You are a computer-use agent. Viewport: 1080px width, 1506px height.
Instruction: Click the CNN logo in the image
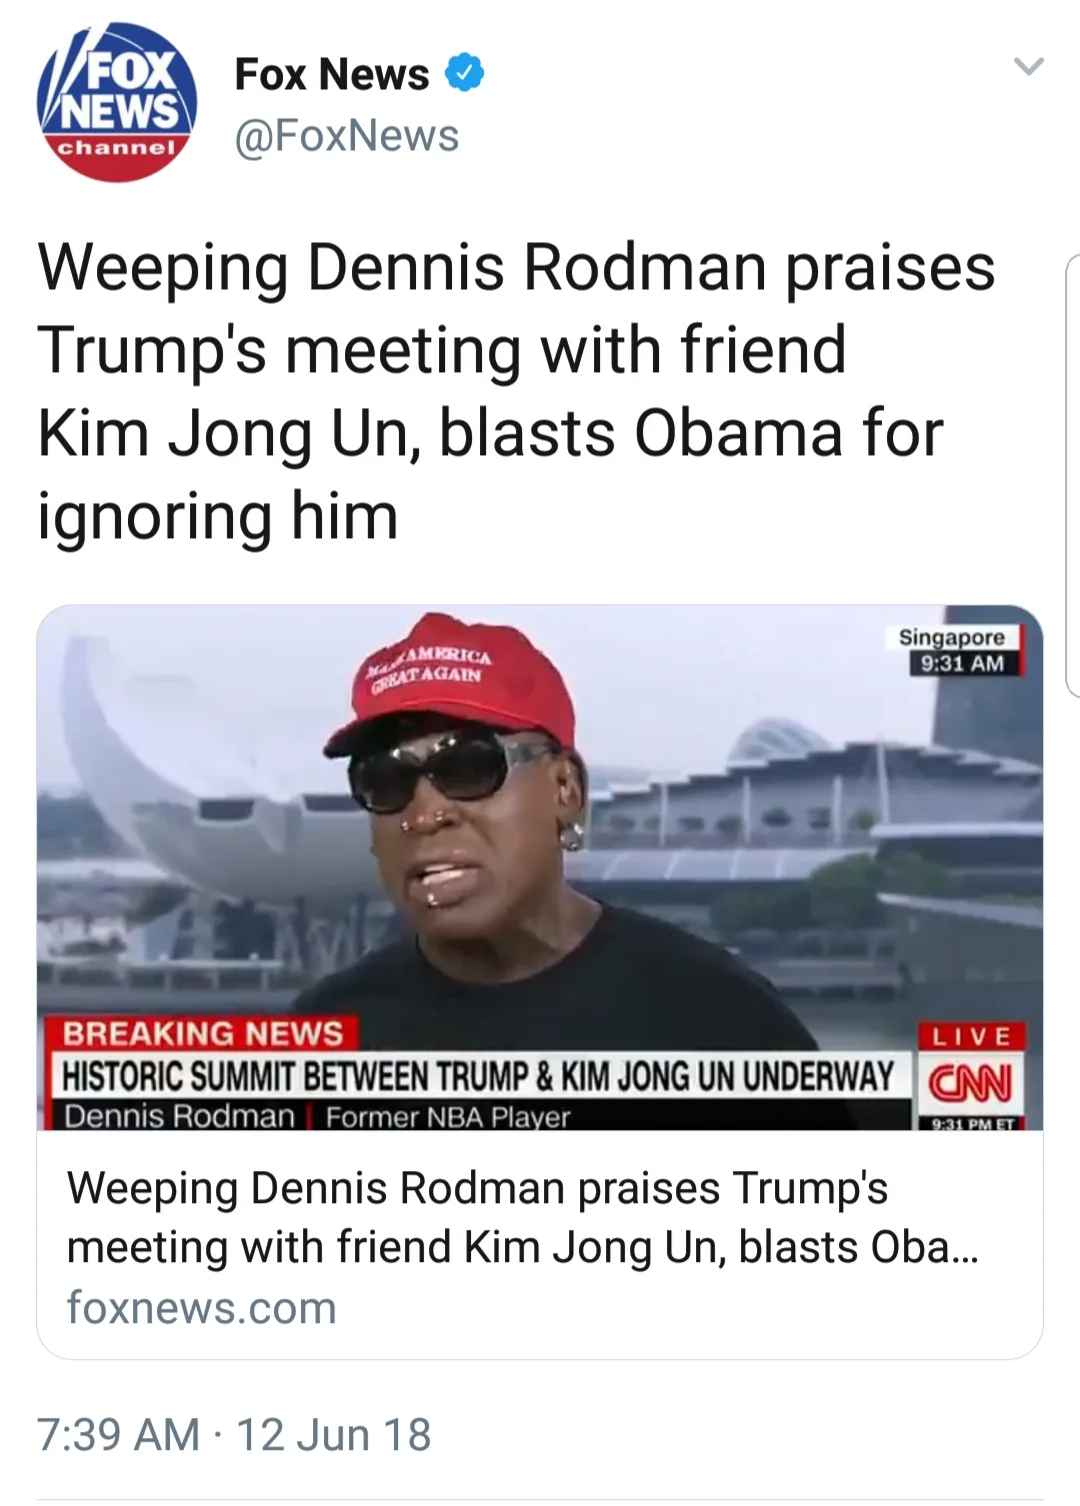click(x=970, y=1083)
